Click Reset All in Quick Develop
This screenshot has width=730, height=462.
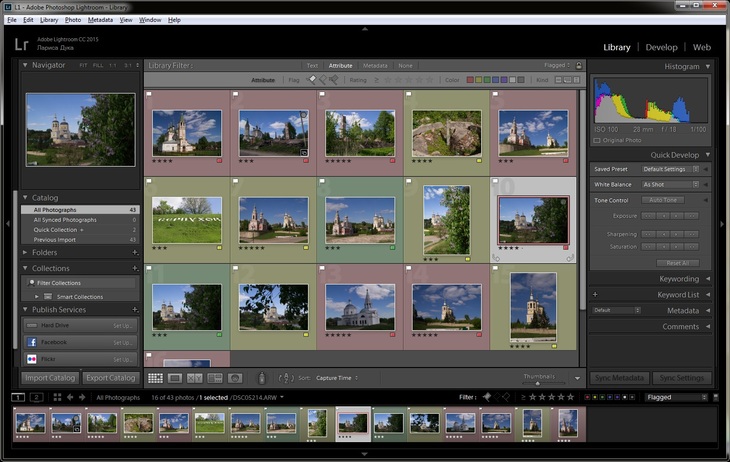pyautogui.click(x=678, y=263)
